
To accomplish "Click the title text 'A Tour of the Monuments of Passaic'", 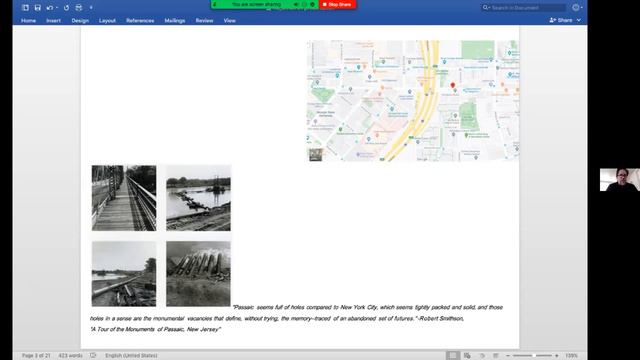I will tap(156, 329).
